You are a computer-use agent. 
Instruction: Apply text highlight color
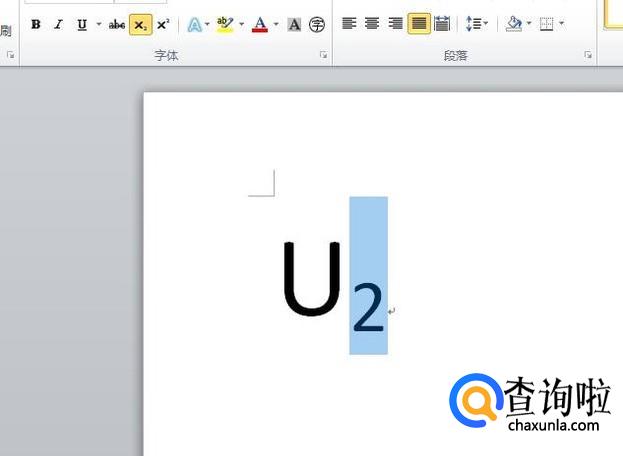(x=225, y=24)
